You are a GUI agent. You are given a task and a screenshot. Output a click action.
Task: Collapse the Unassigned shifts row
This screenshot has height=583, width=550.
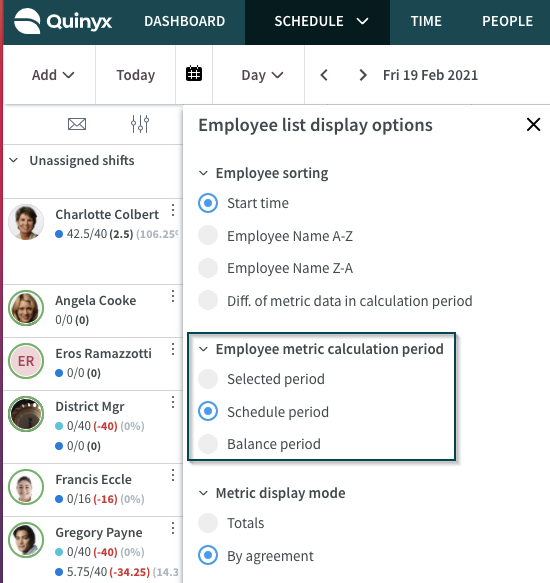[14, 160]
